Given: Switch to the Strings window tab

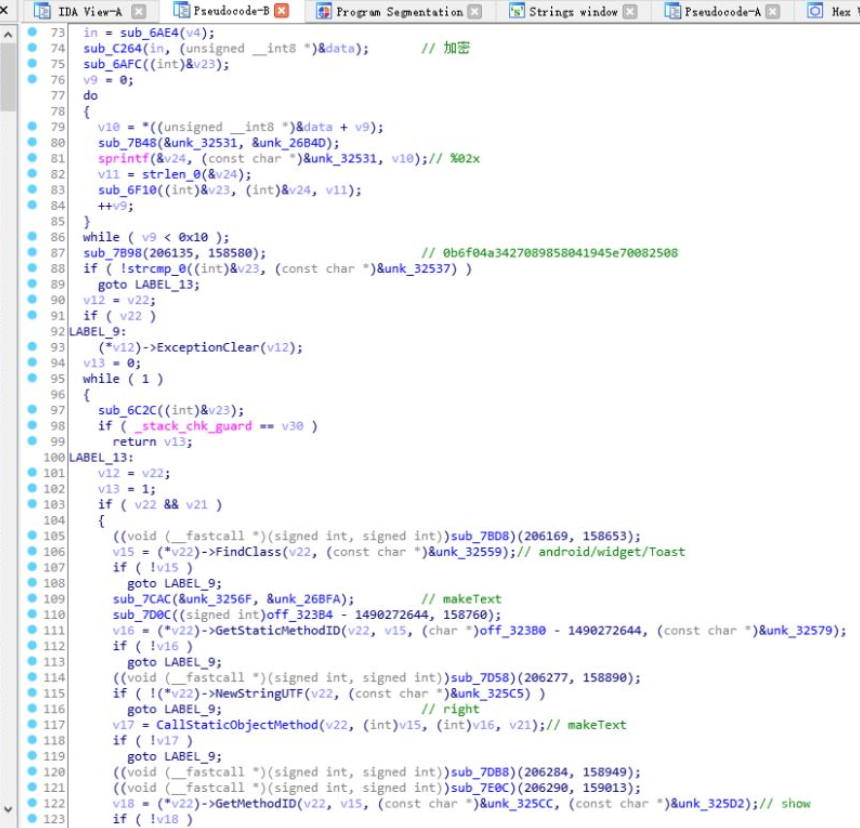Looking at the screenshot, I should coord(573,12).
